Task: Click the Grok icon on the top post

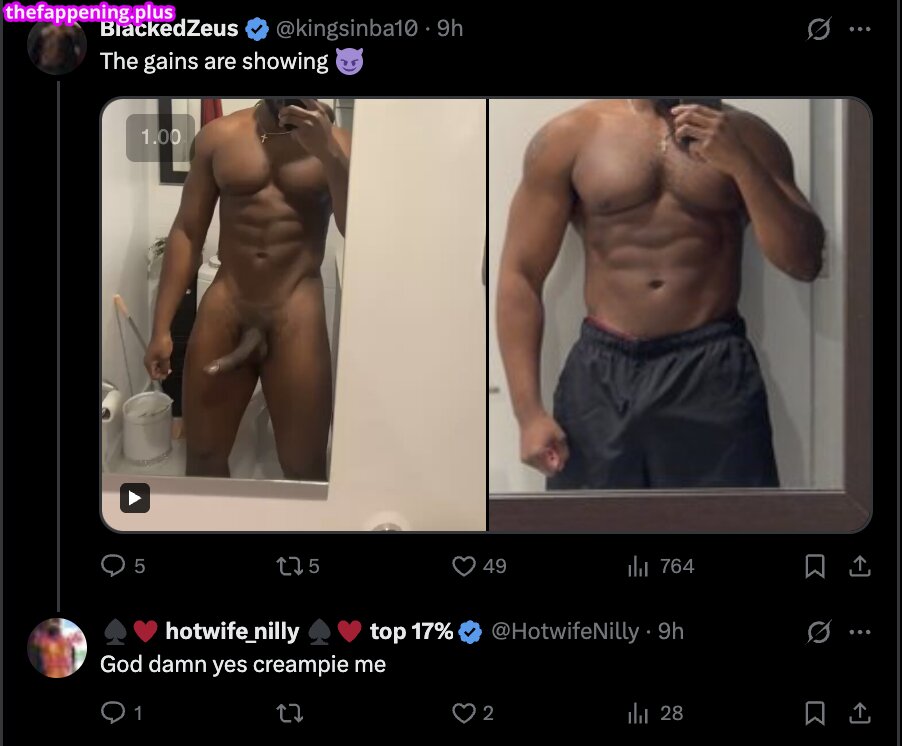Action: (818, 29)
